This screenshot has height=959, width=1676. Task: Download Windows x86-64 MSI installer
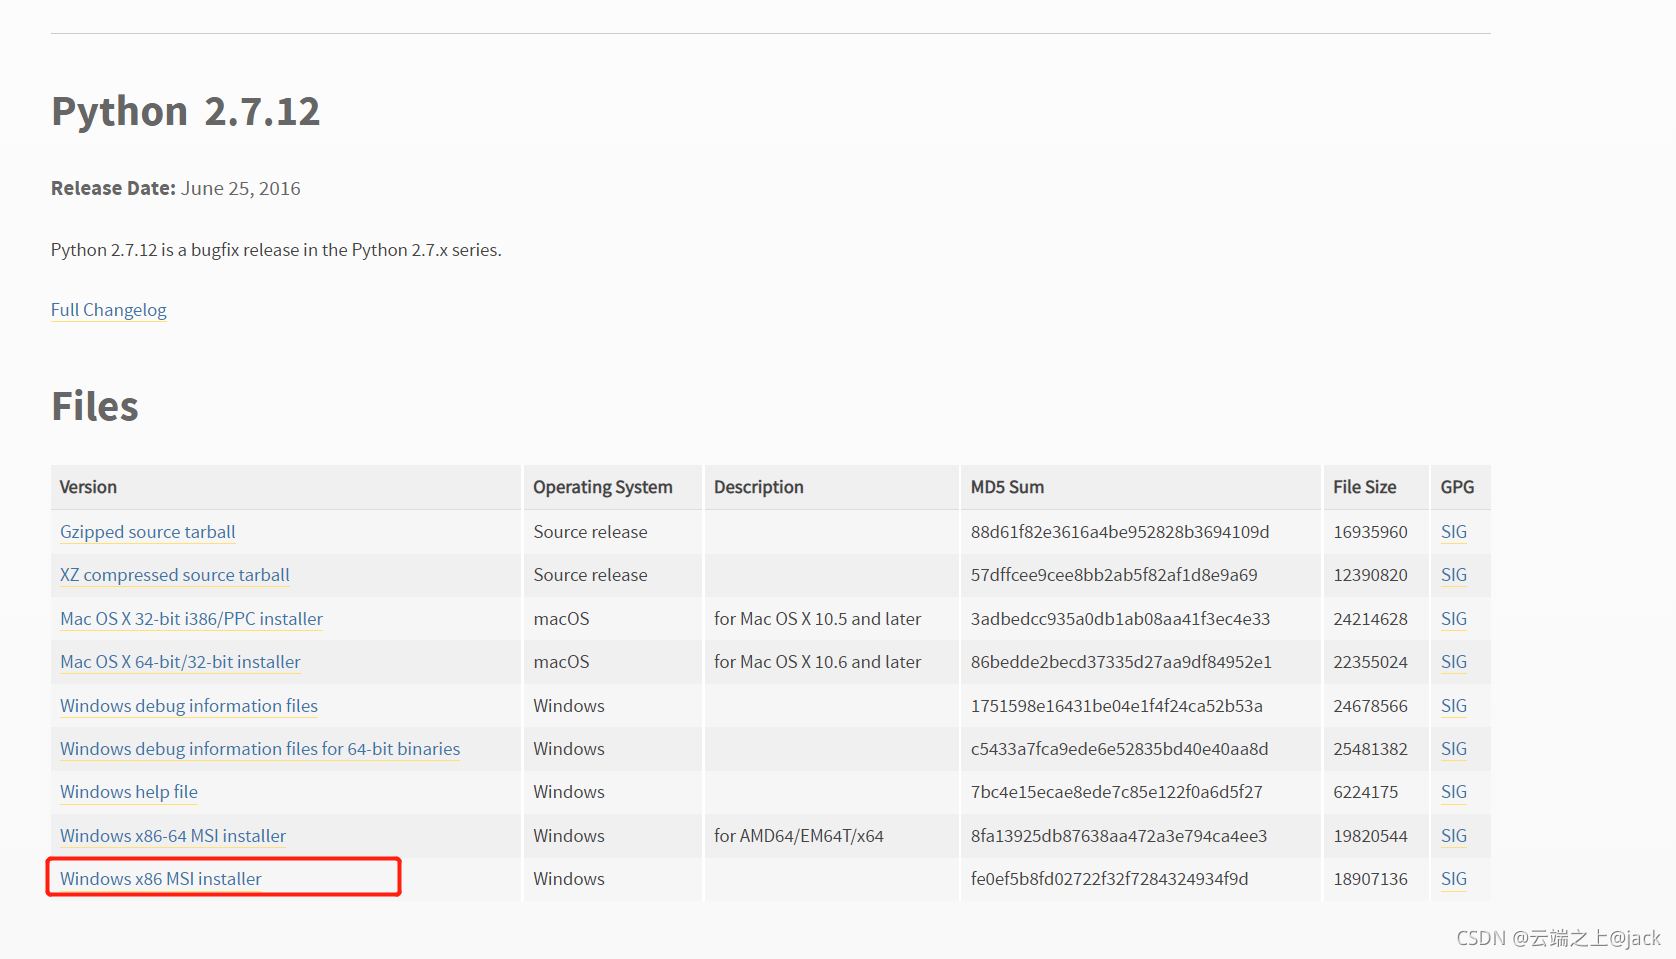[x=172, y=836]
